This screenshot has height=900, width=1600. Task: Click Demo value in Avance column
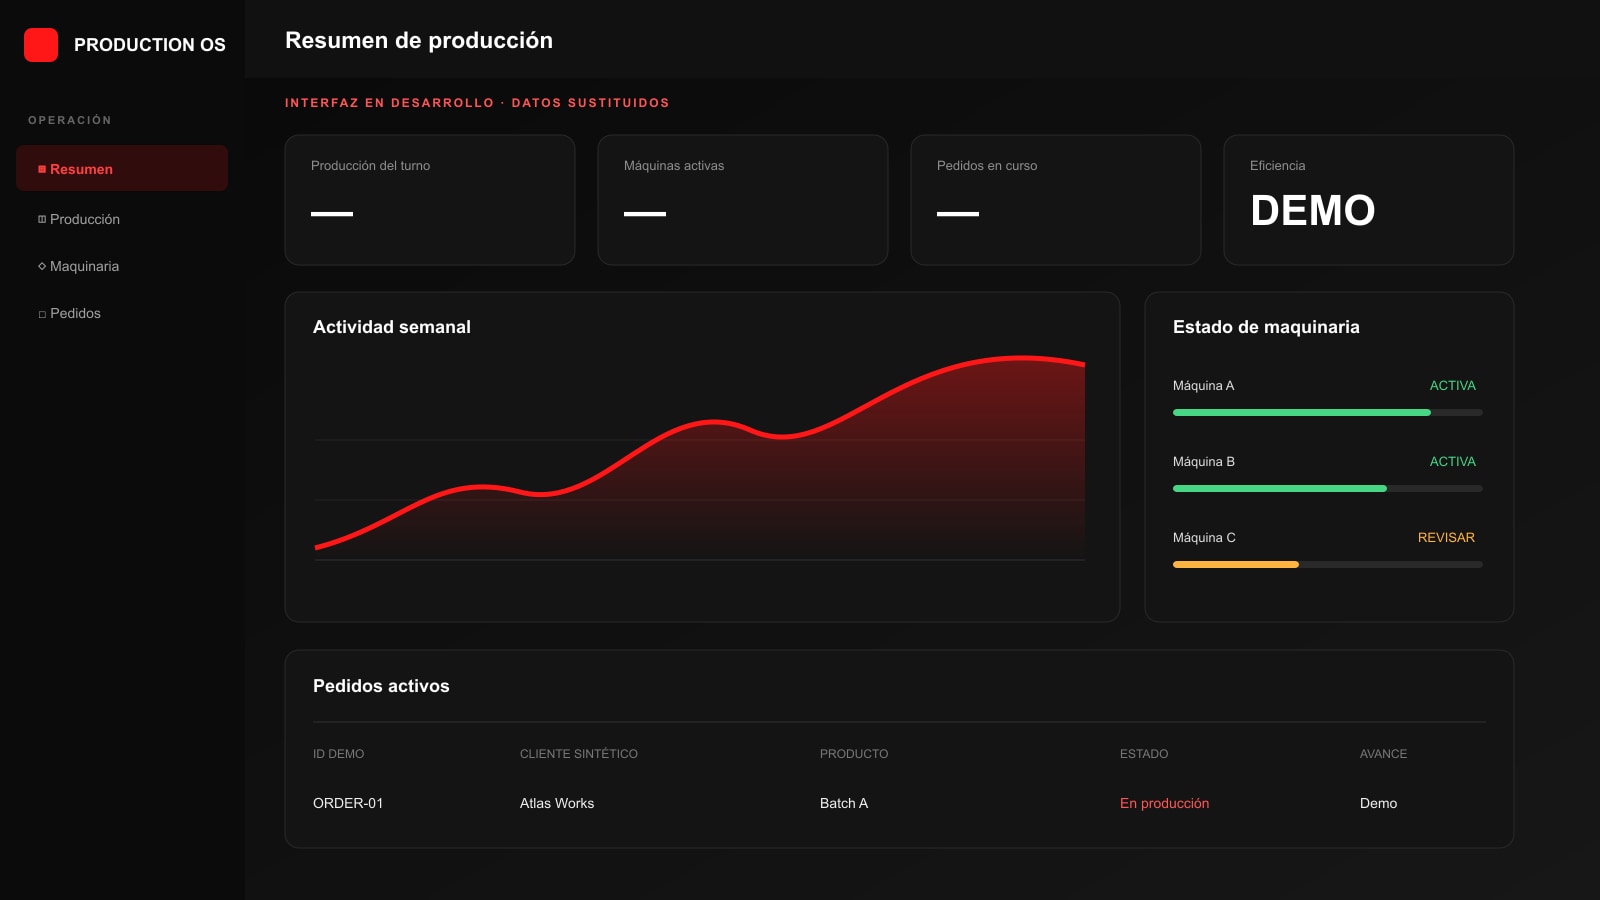[1378, 803]
